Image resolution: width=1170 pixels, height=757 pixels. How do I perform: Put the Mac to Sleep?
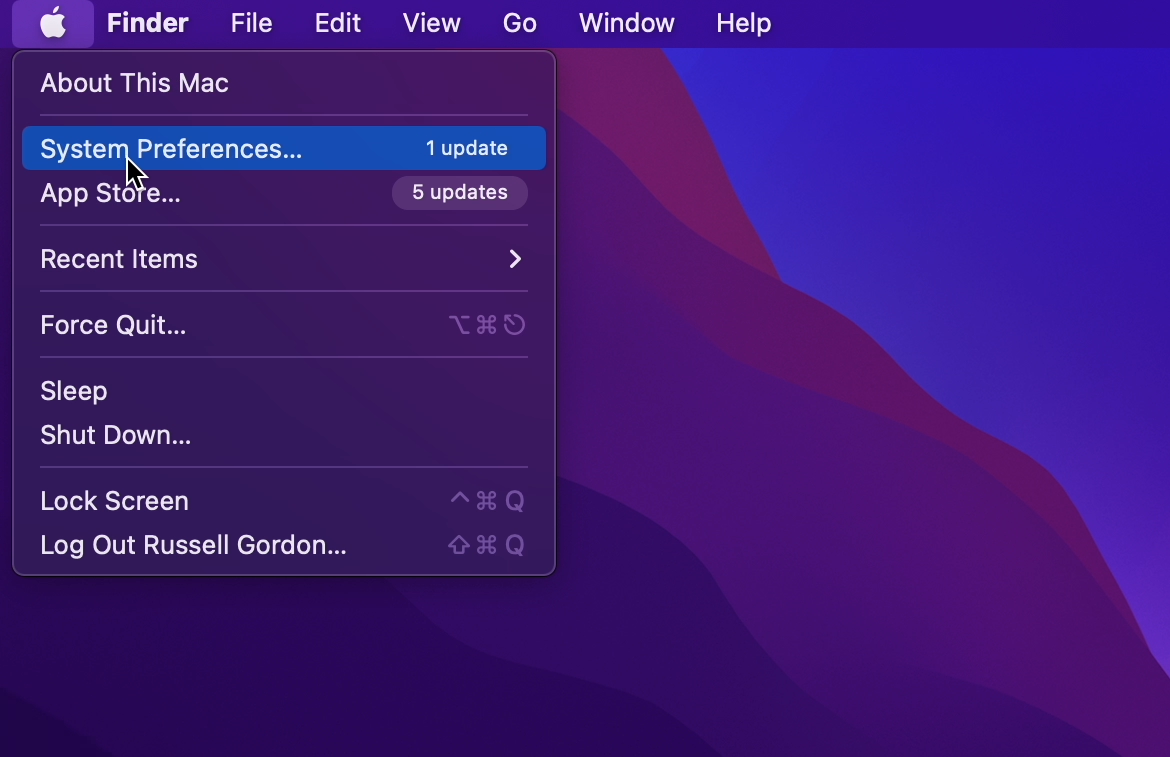click(x=73, y=391)
